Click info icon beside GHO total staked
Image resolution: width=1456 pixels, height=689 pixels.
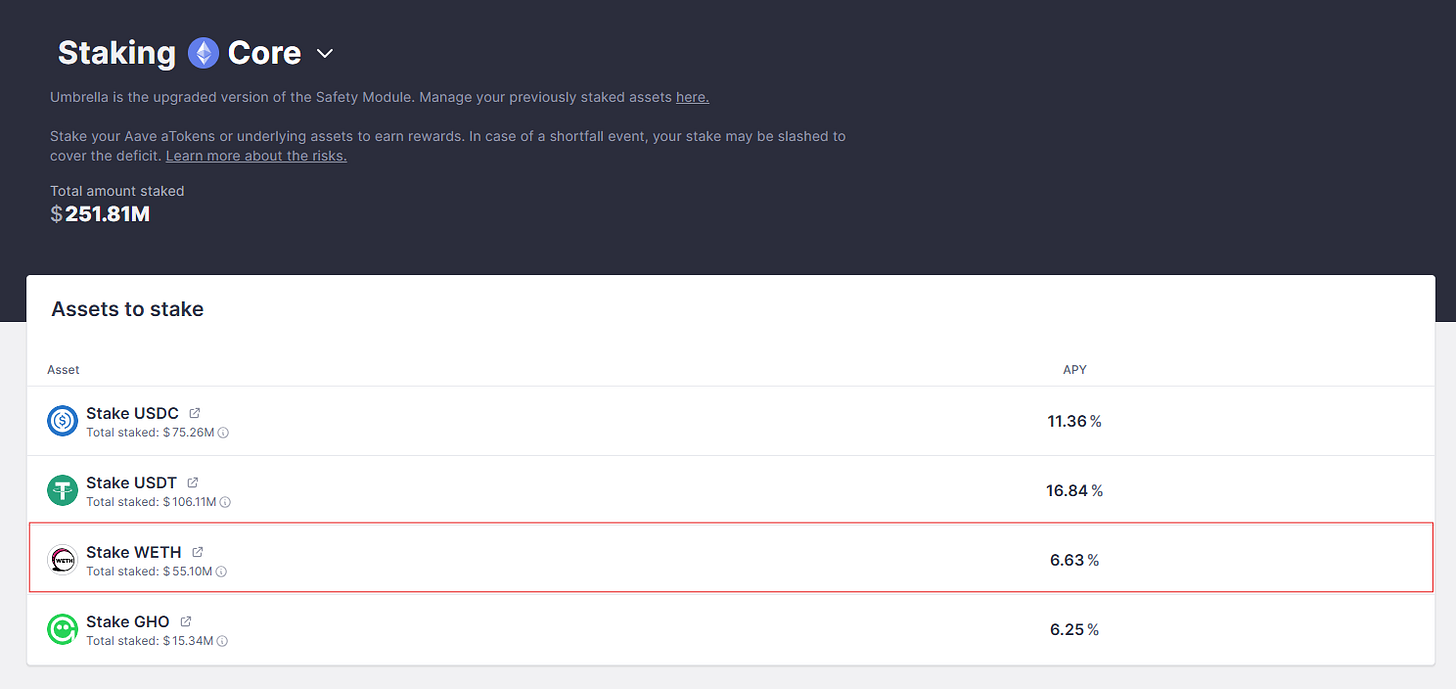pos(222,641)
